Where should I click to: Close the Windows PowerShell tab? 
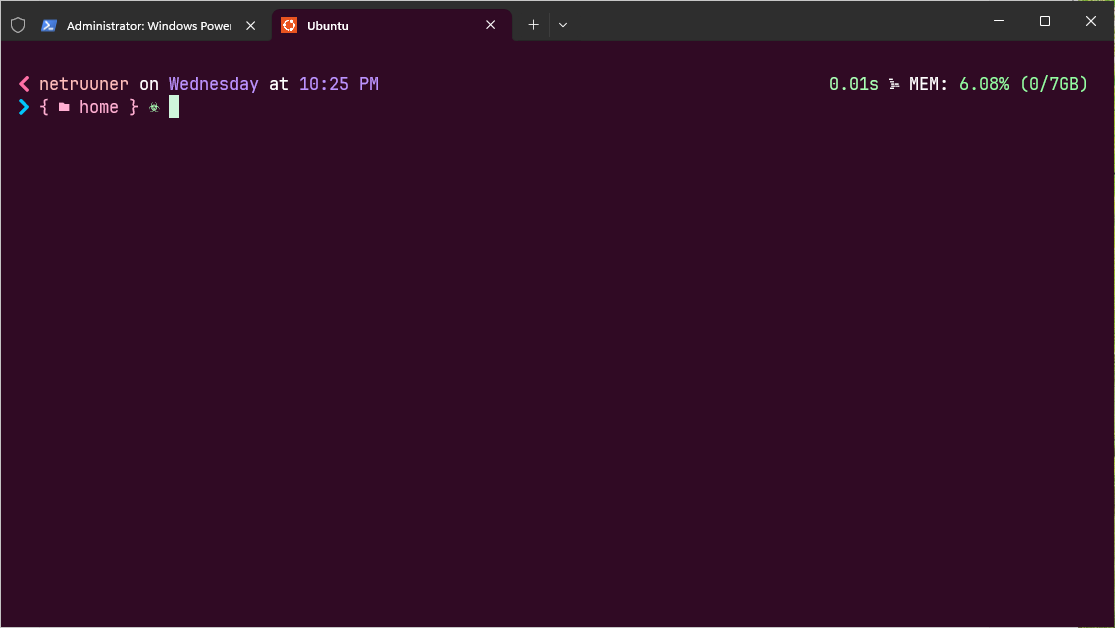250,25
